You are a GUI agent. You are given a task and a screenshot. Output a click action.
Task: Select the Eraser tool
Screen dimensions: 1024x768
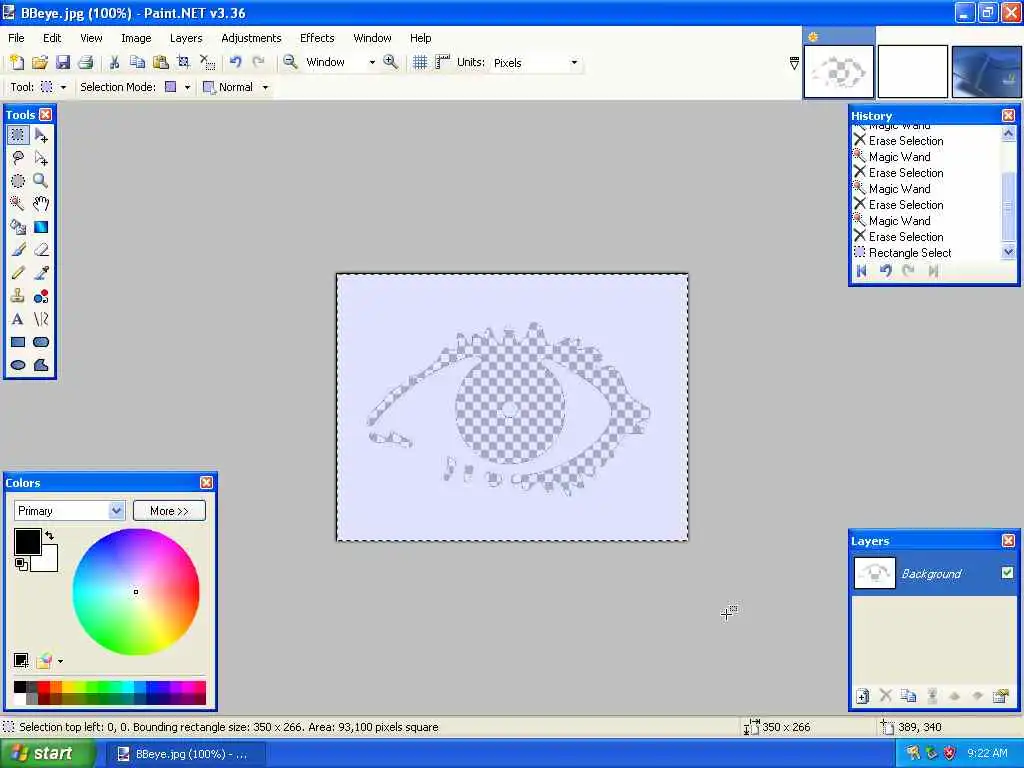(41, 249)
